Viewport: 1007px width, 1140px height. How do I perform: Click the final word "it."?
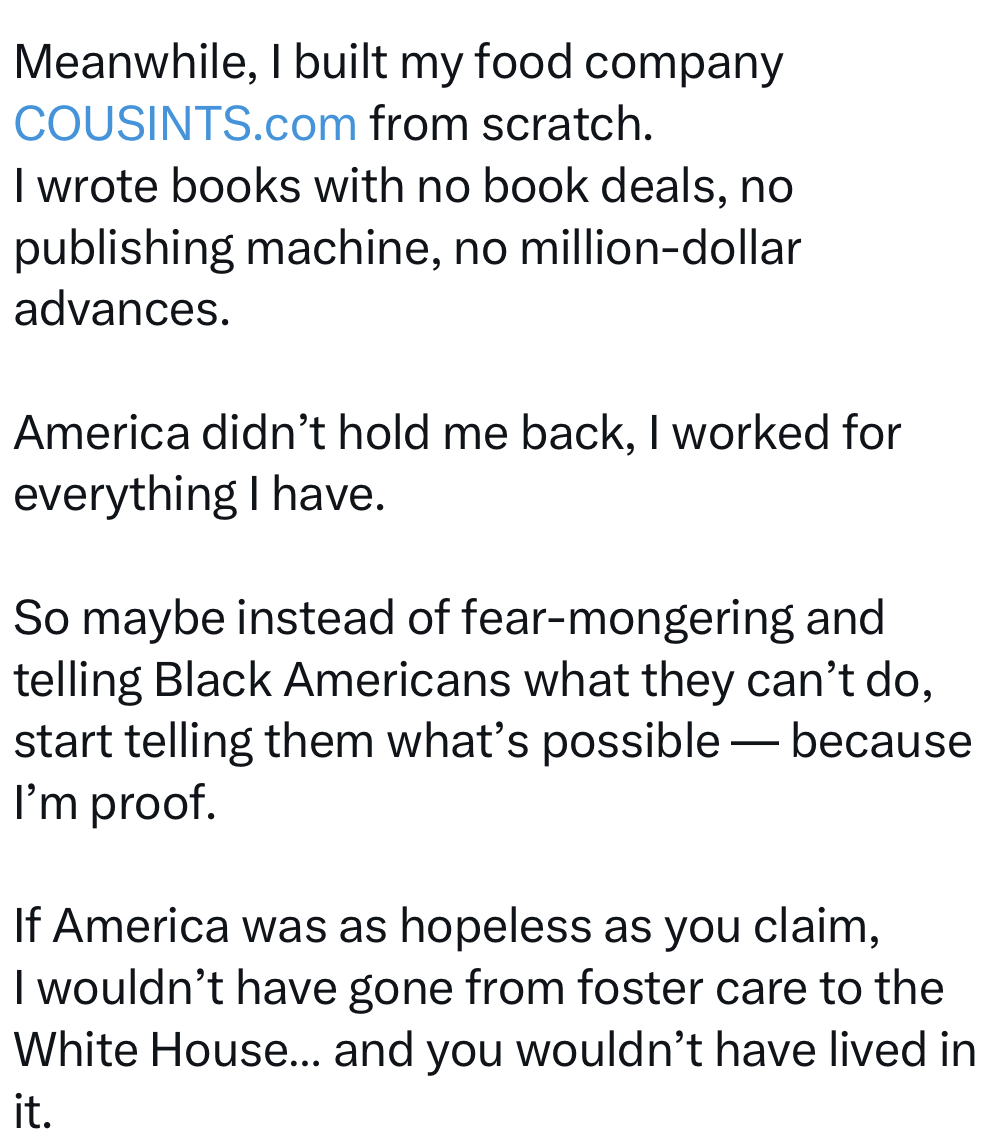tap(32, 1112)
